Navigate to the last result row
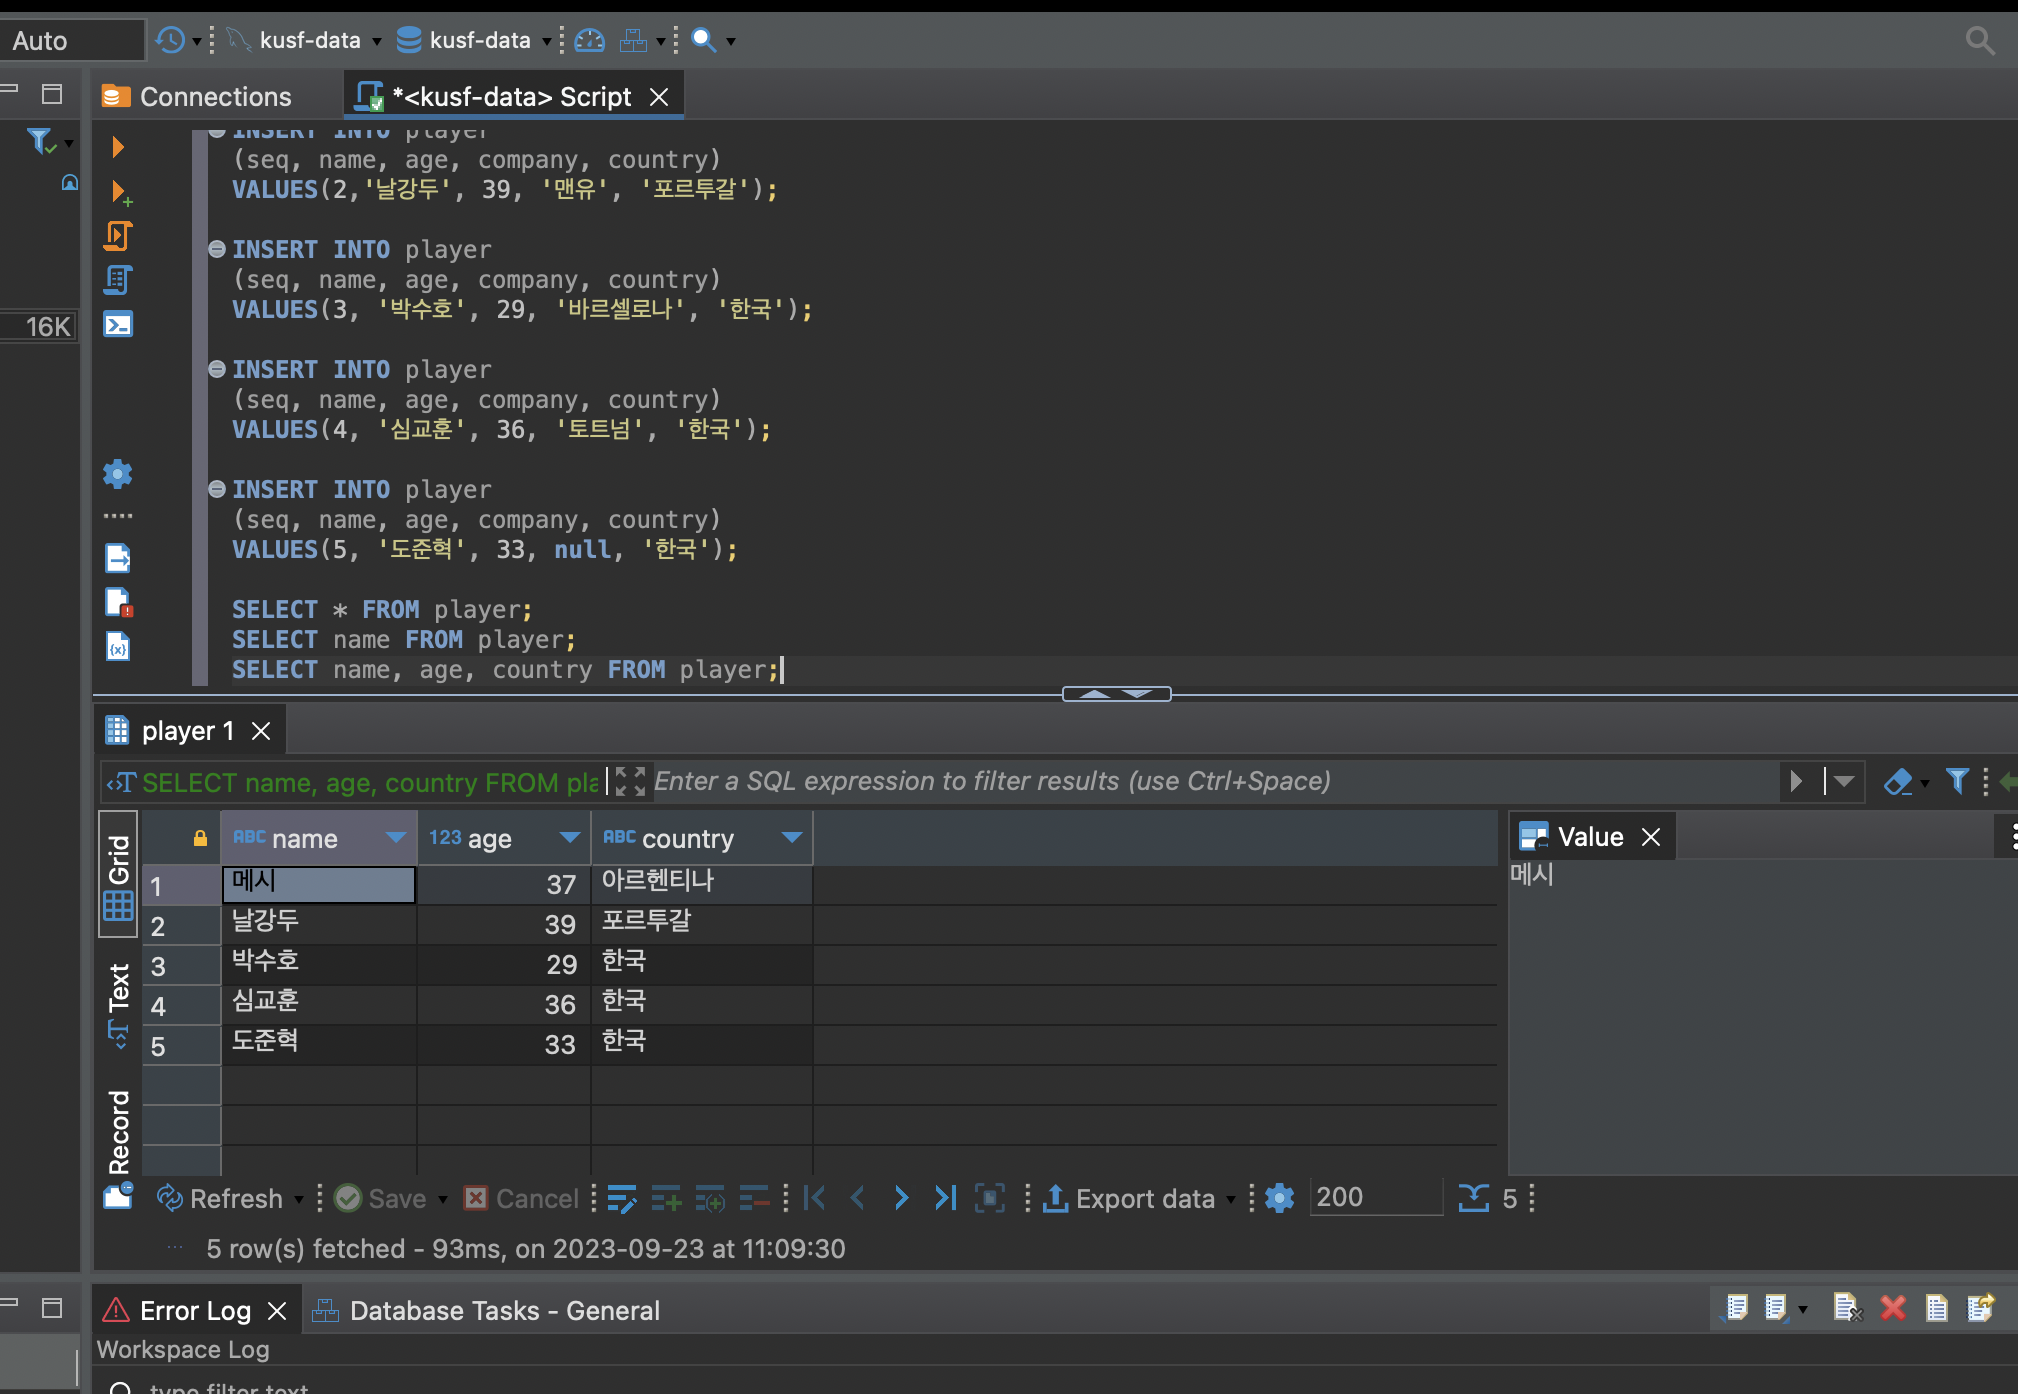This screenshot has height=1394, width=2018. click(x=944, y=1198)
